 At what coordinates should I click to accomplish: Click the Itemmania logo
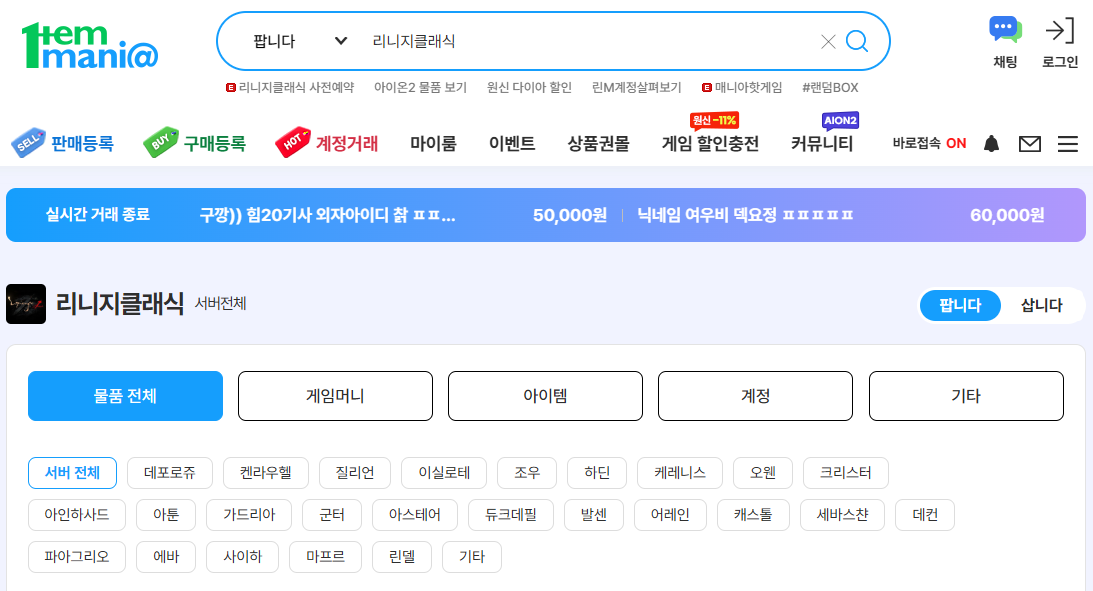pos(90,46)
